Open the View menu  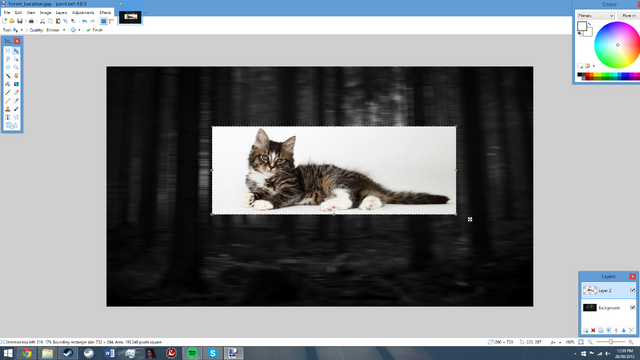click(31, 13)
